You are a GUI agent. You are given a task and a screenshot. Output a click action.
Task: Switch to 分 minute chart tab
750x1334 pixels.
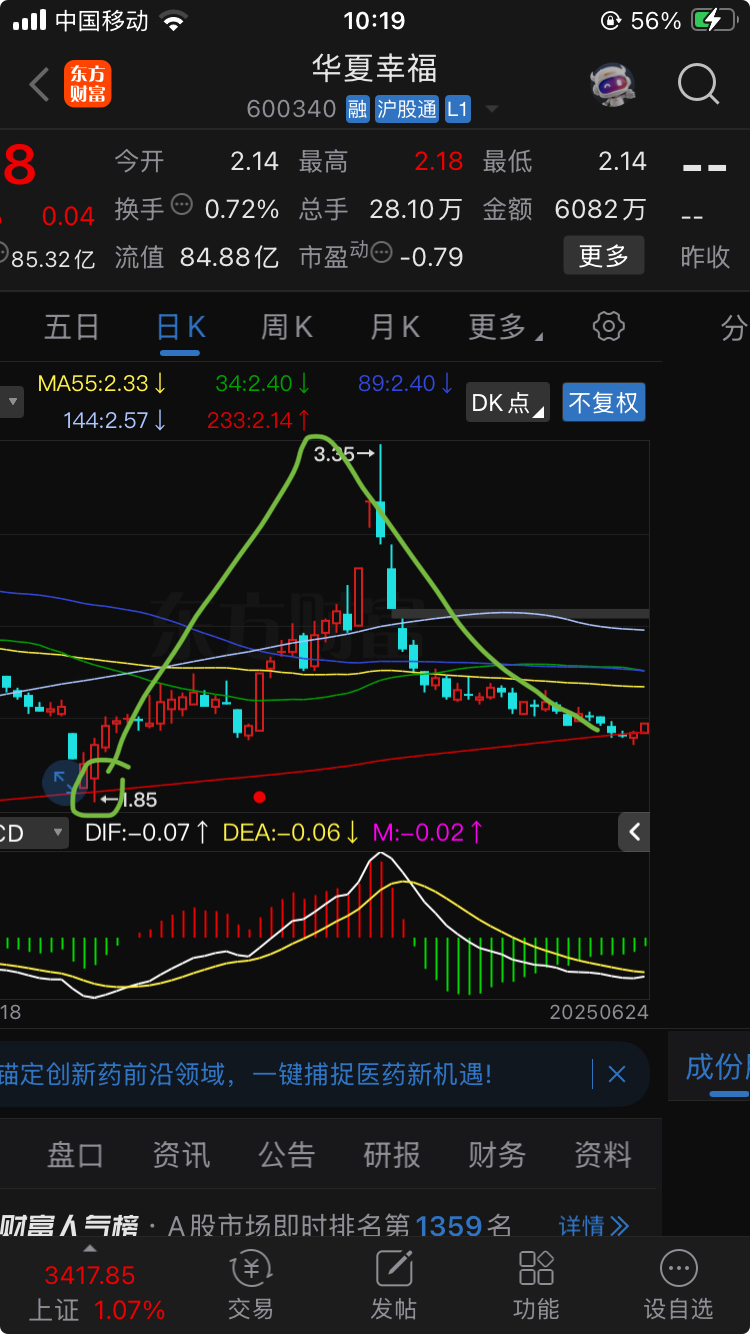(735, 327)
